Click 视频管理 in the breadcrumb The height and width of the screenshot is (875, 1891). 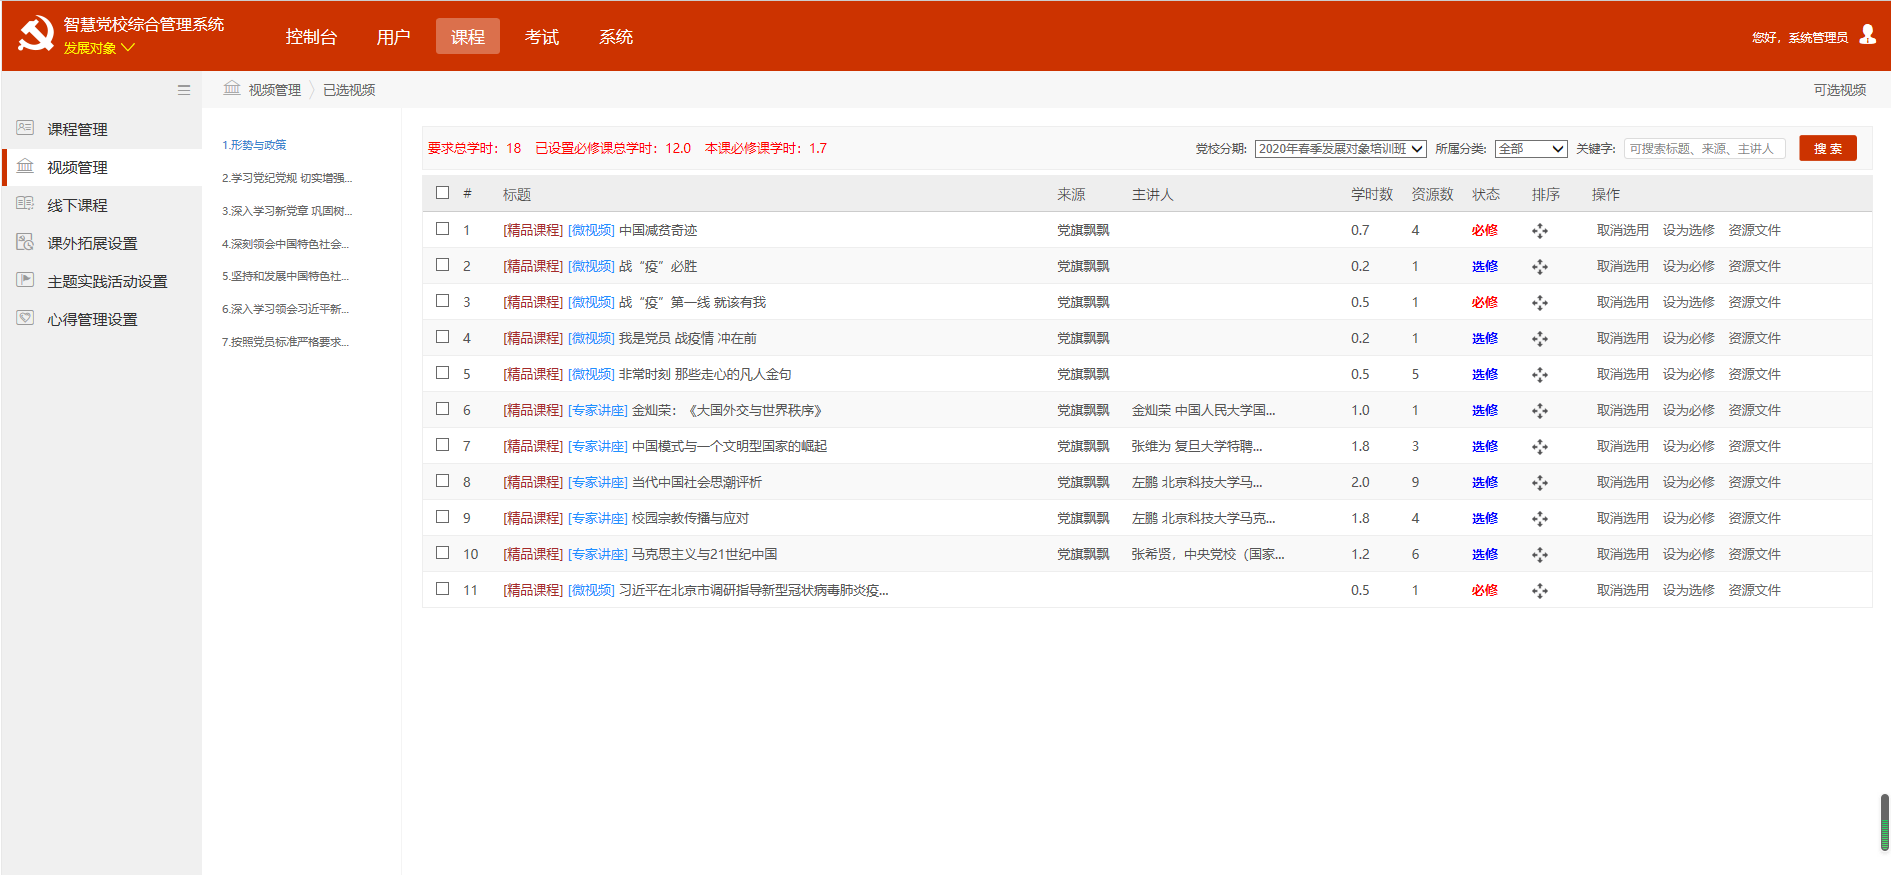[x=274, y=90]
